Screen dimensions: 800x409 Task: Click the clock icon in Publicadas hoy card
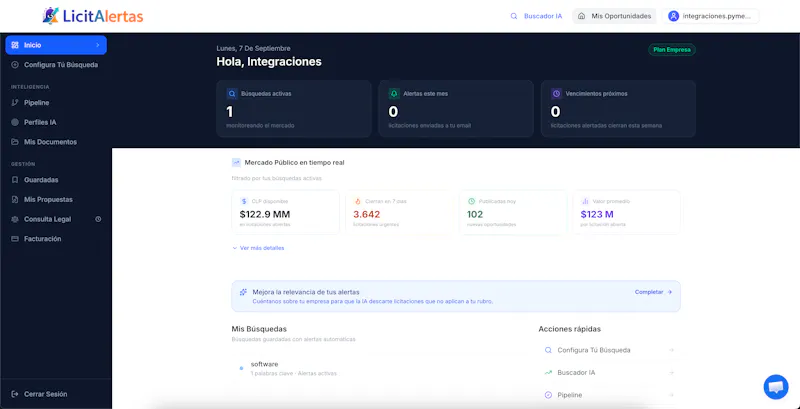(471, 201)
